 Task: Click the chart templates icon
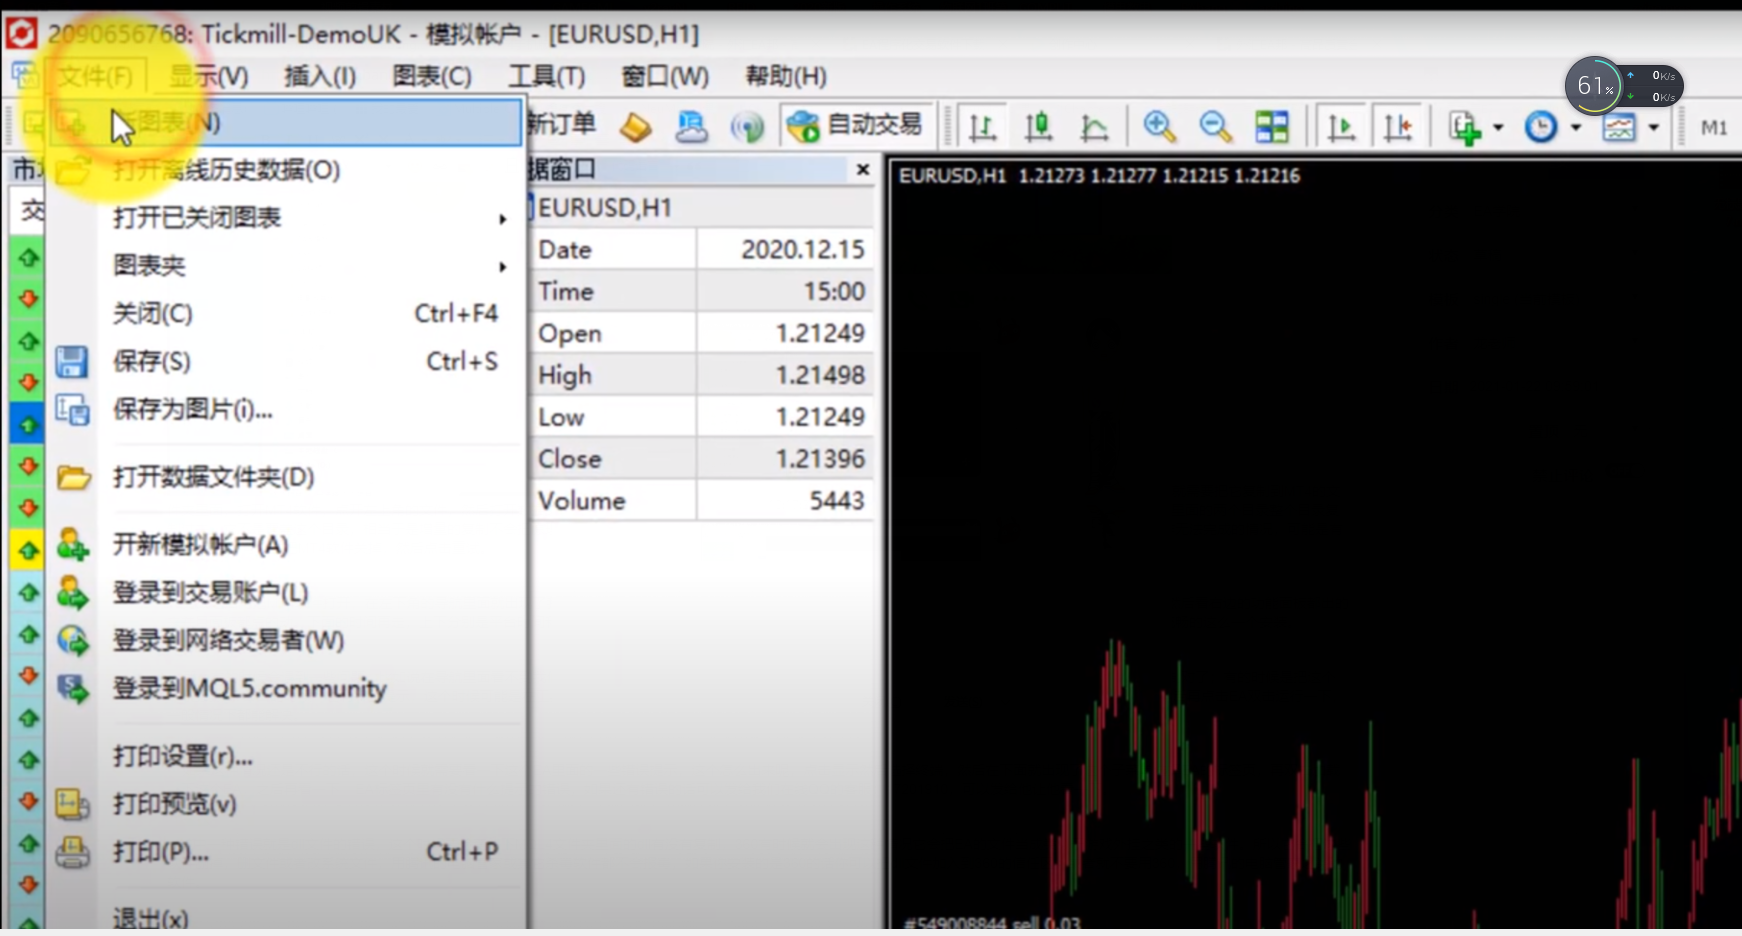pyautogui.click(x=1619, y=127)
